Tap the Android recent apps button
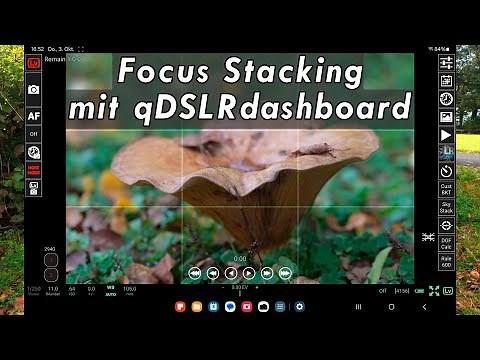The height and width of the screenshot is (360, 480). (358, 307)
